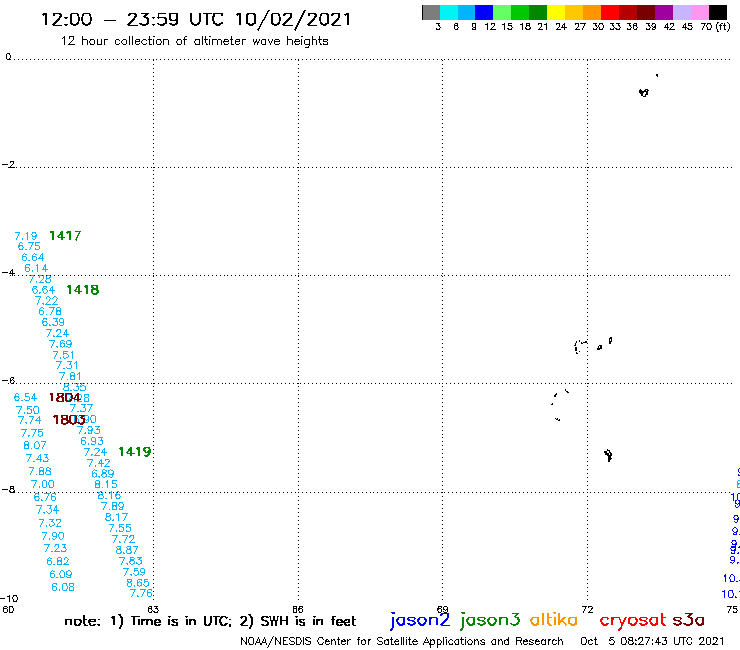
Task: Click the altika satellite legend label
Action: point(554,620)
